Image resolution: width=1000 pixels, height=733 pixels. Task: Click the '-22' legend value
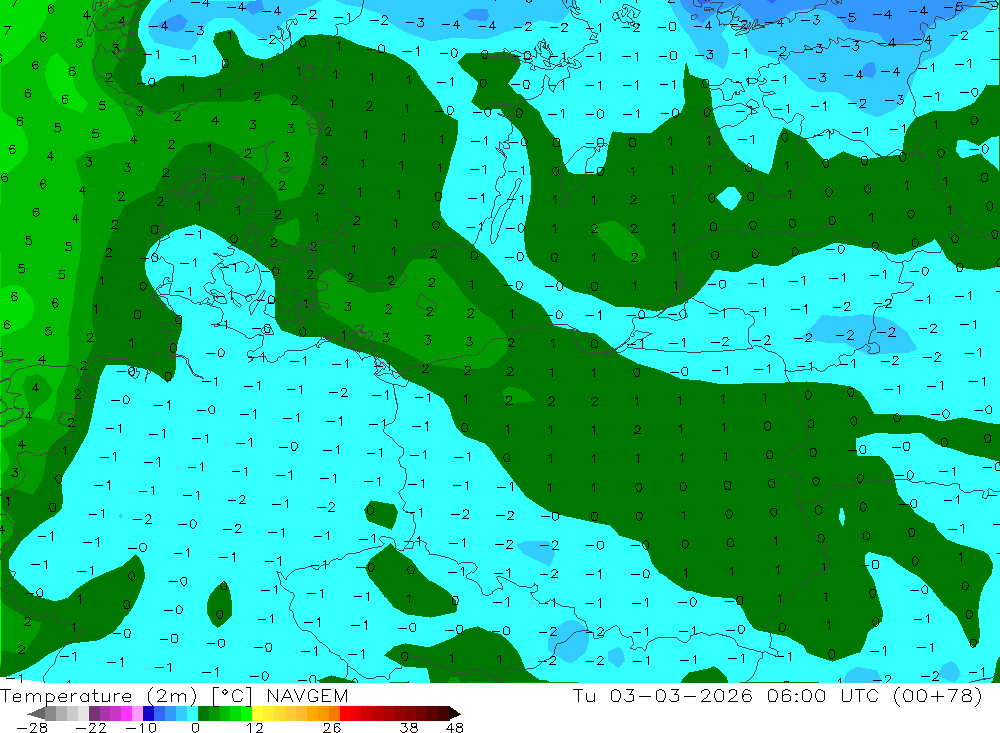[x=91, y=728]
